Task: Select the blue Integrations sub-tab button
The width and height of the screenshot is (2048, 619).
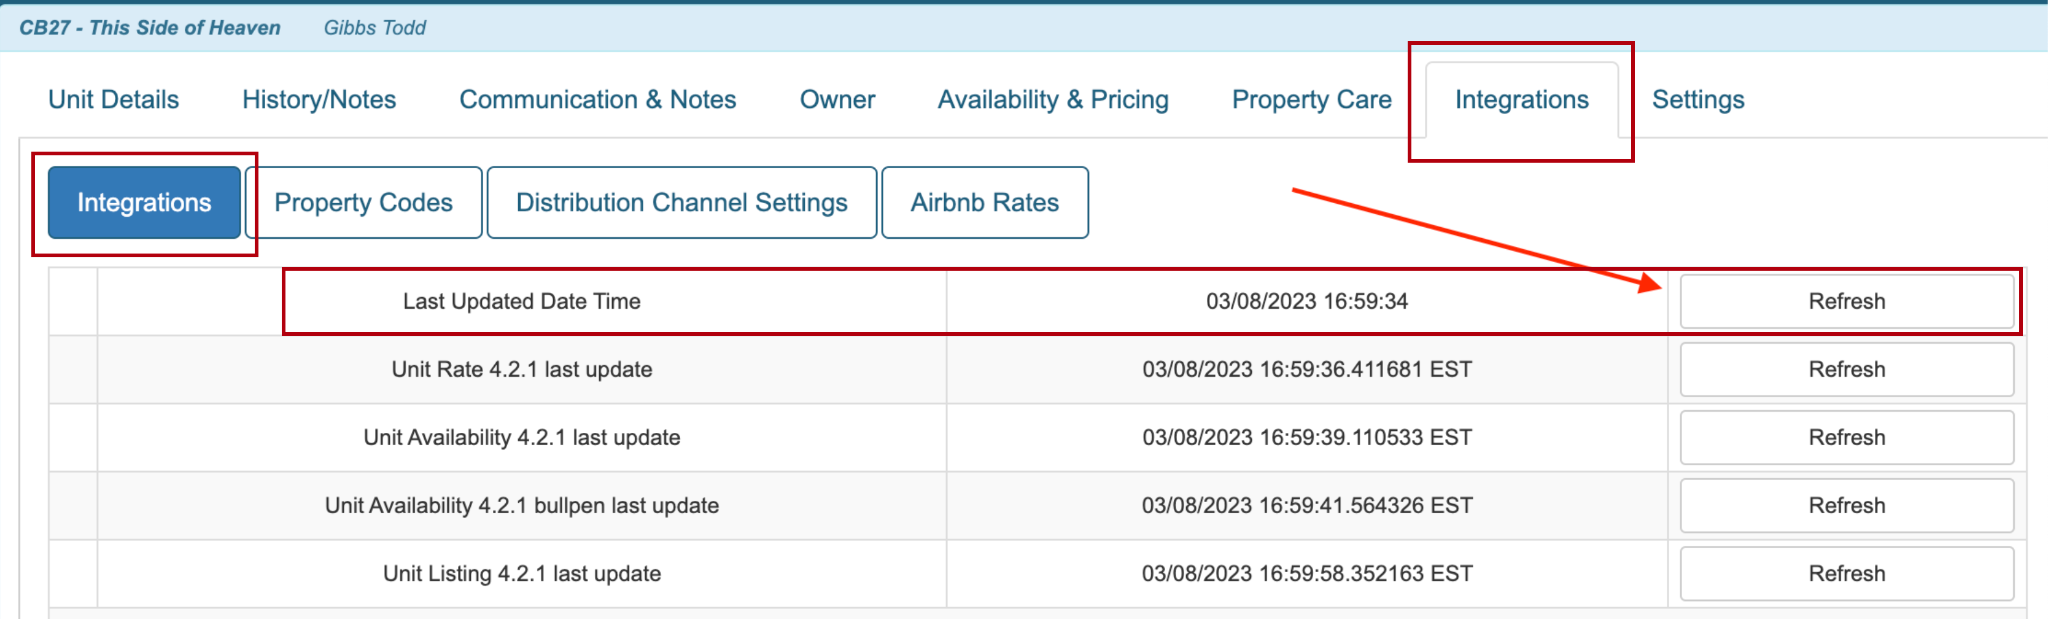Action: point(144,203)
